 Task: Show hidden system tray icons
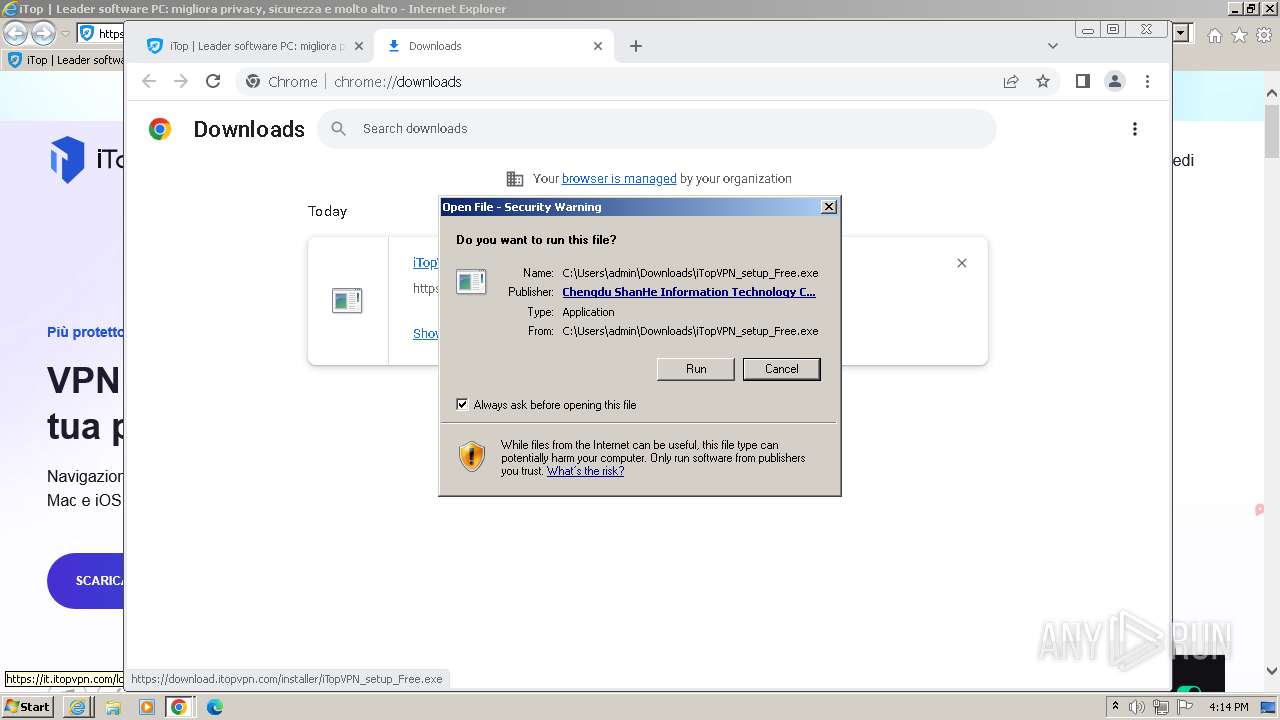tap(1116, 707)
